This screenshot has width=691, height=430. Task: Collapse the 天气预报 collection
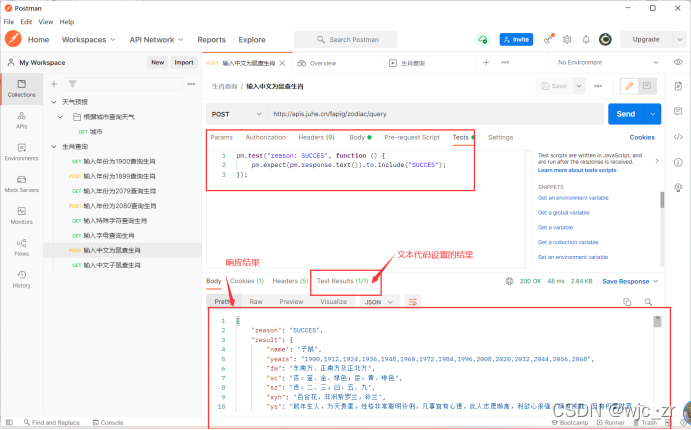click(x=54, y=102)
